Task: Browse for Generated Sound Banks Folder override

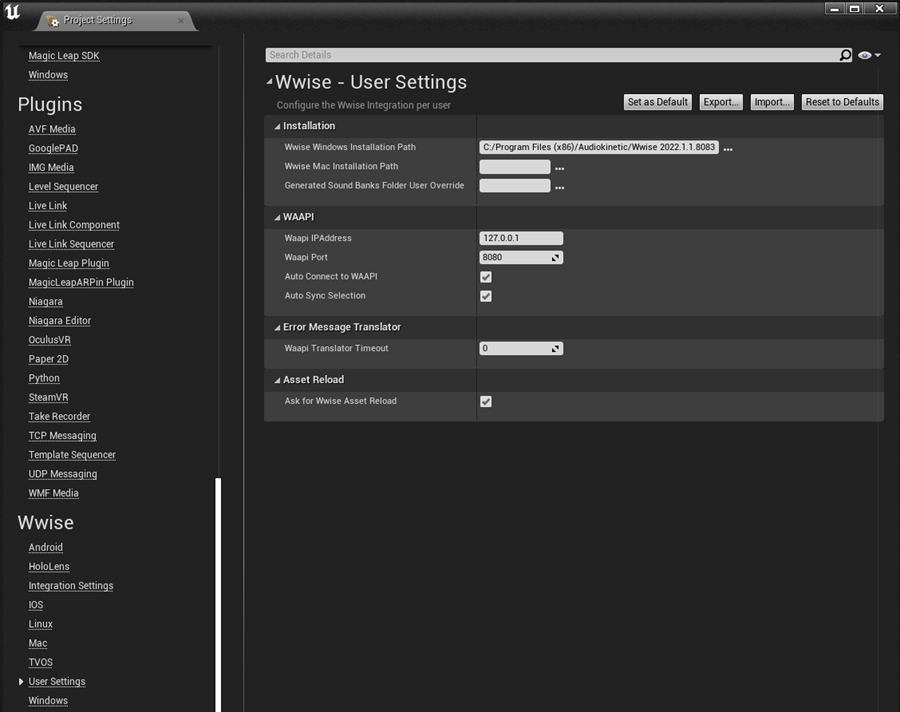Action: [x=560, y=187]
